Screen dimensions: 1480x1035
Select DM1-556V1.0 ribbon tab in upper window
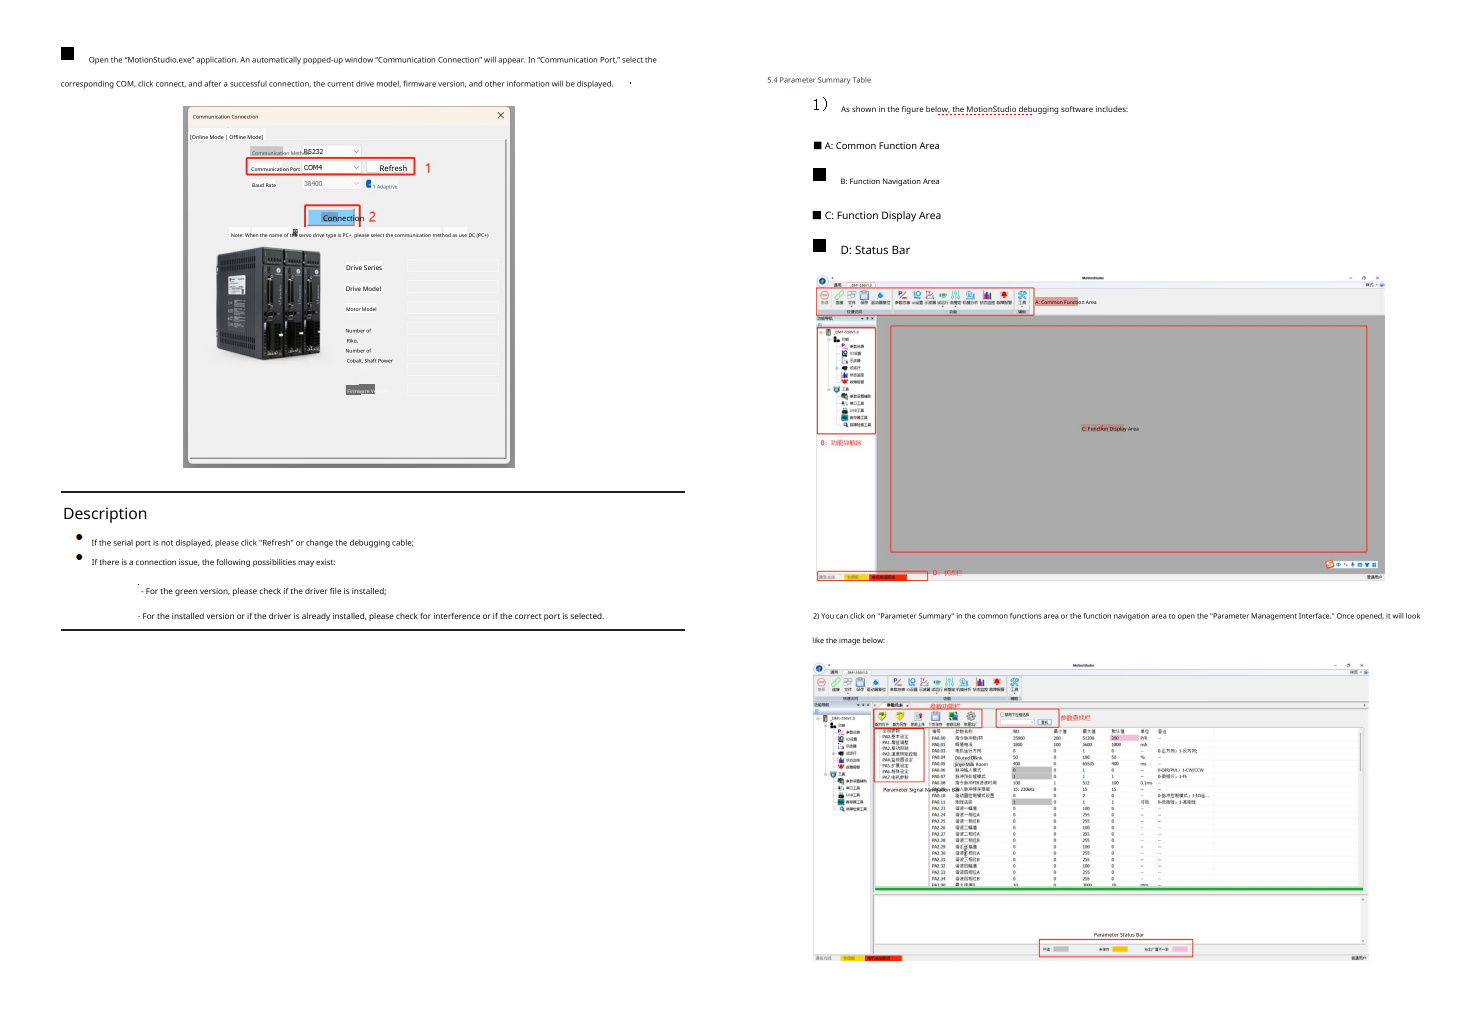point(861,285)
